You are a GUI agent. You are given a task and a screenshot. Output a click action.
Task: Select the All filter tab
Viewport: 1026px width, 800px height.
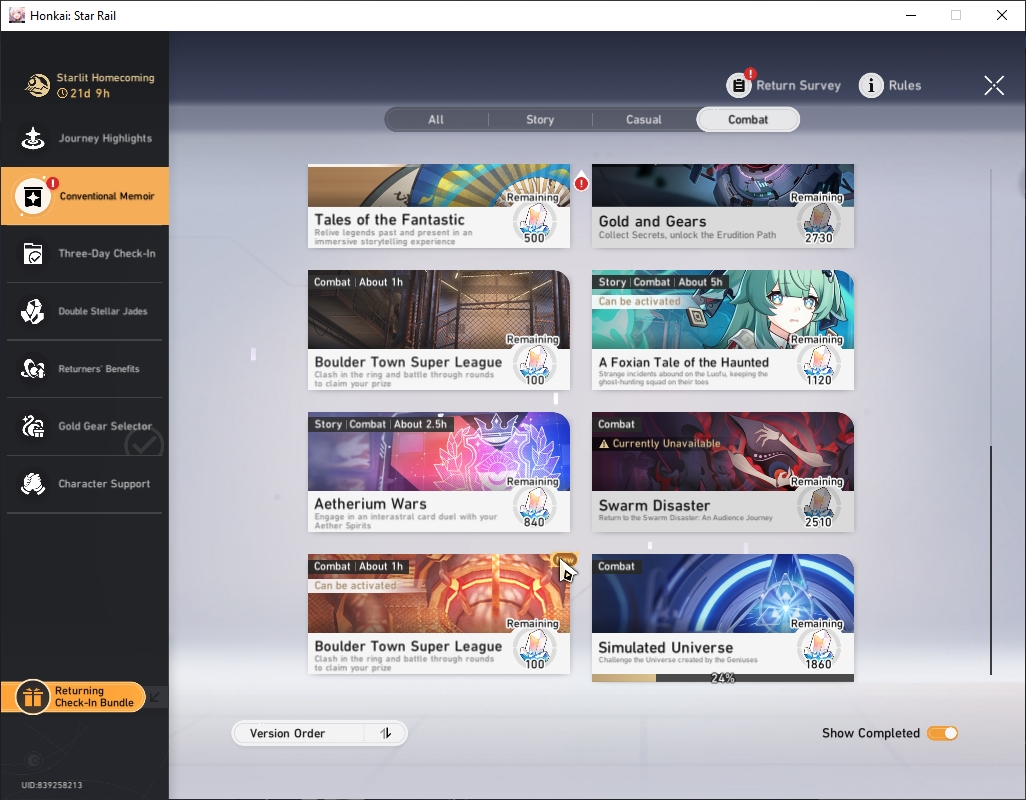point(436,120)
